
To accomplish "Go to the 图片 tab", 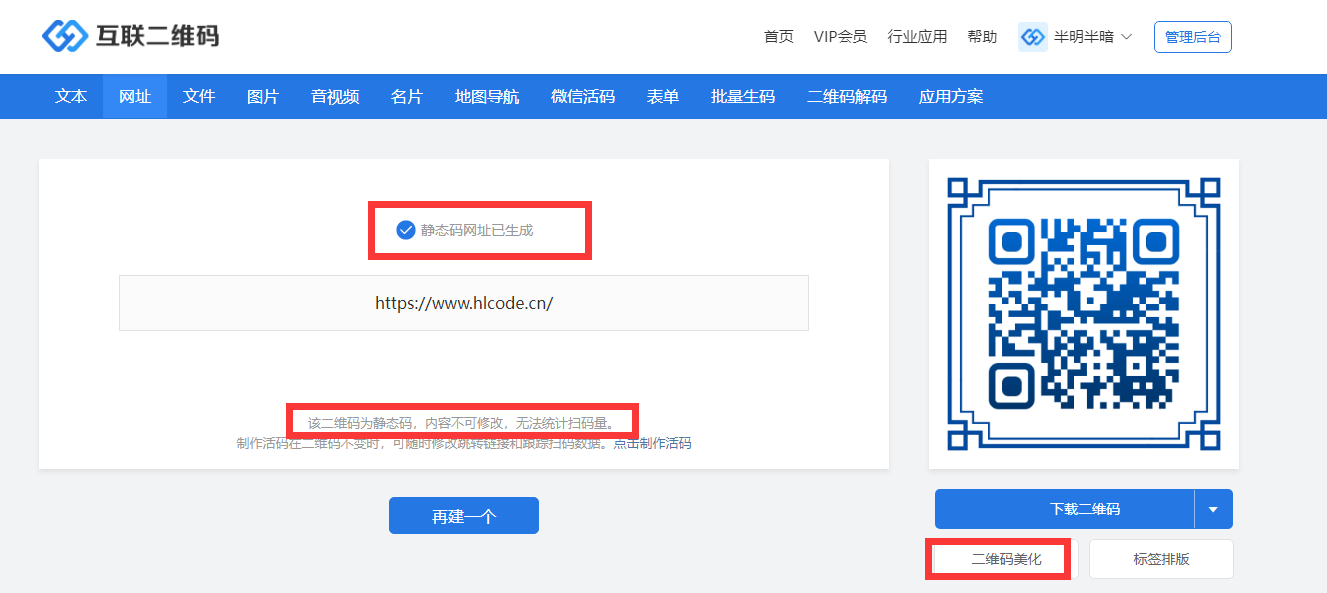I will click(263, 97).
